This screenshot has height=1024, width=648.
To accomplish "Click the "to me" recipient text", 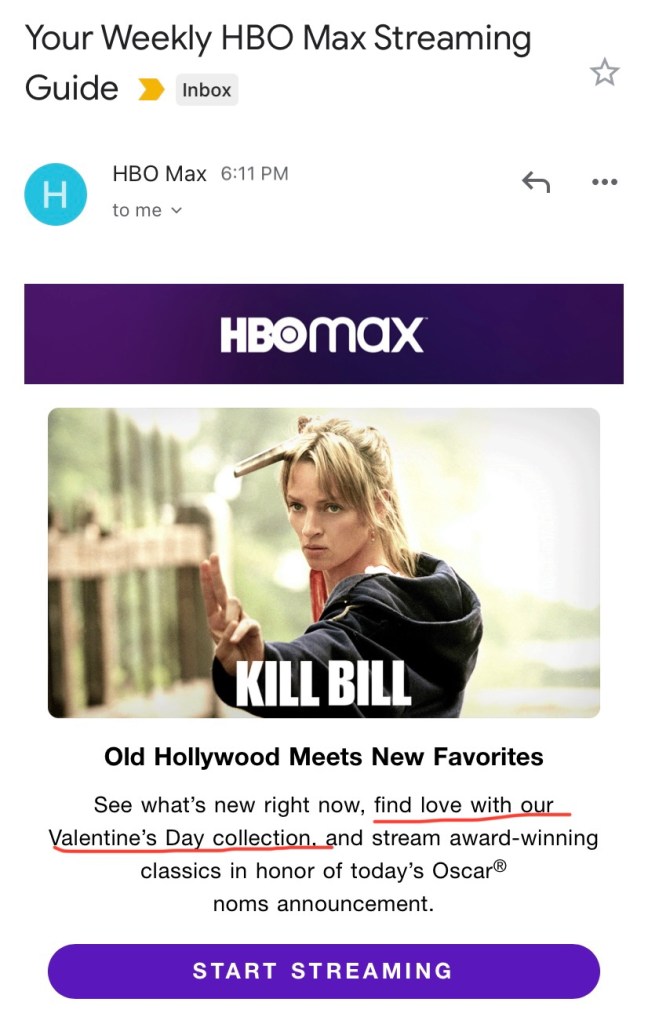I will tap(137, 210).
